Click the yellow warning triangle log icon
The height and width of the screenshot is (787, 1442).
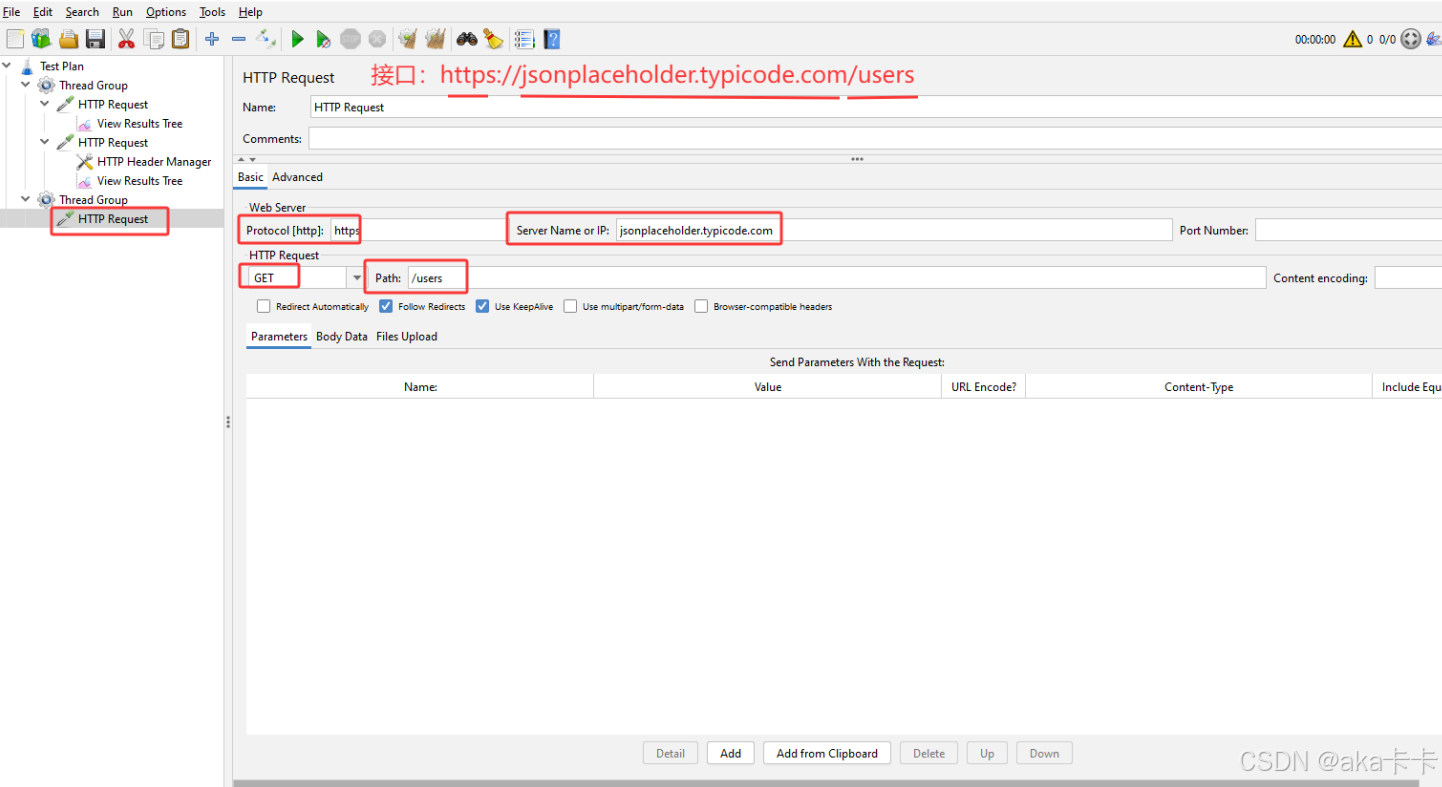tap(1352, 39)
